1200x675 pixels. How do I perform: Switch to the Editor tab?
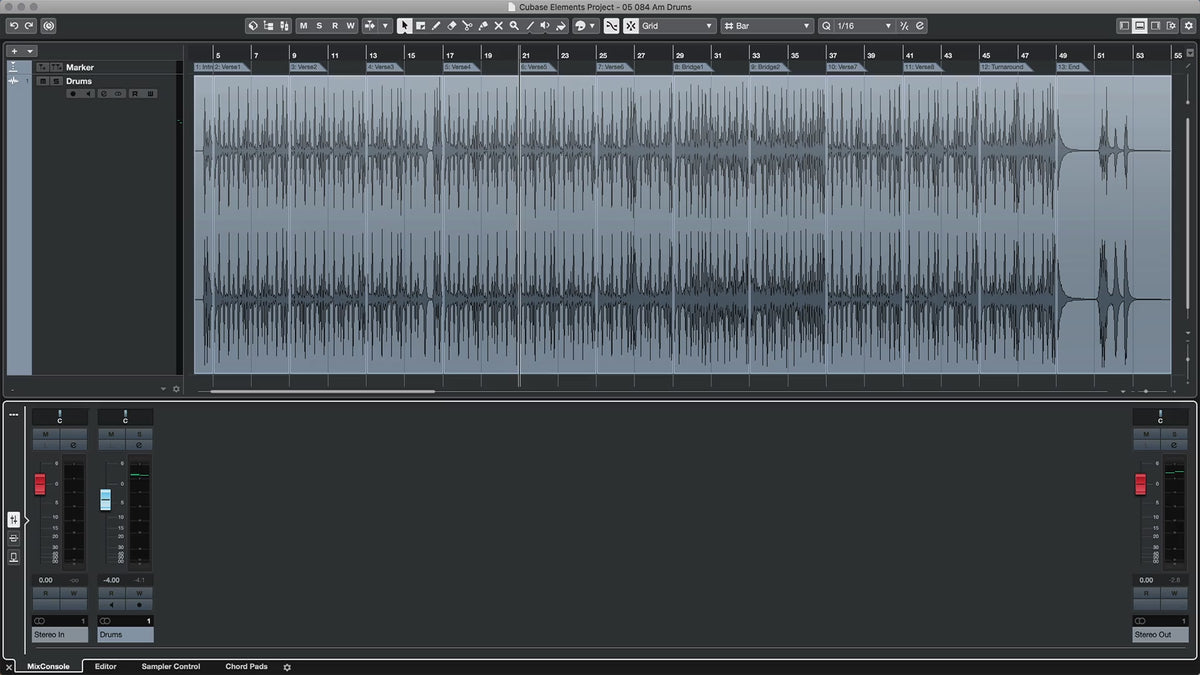pos(105,666)
